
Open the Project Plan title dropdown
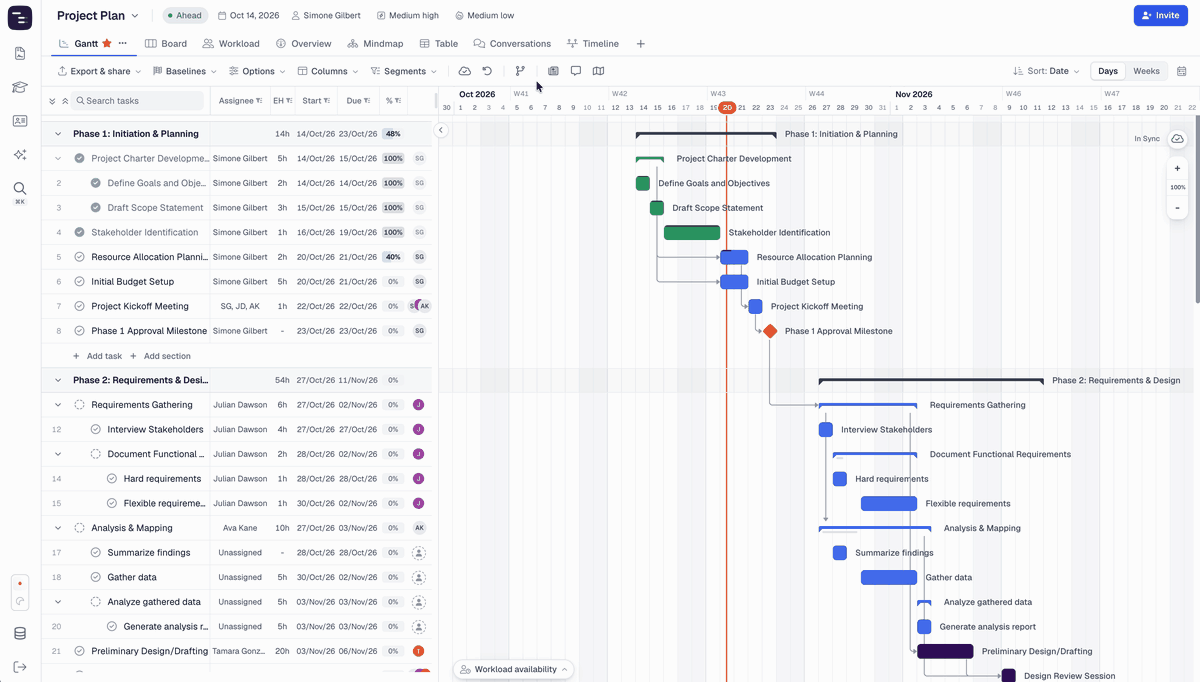pos(98,16)
